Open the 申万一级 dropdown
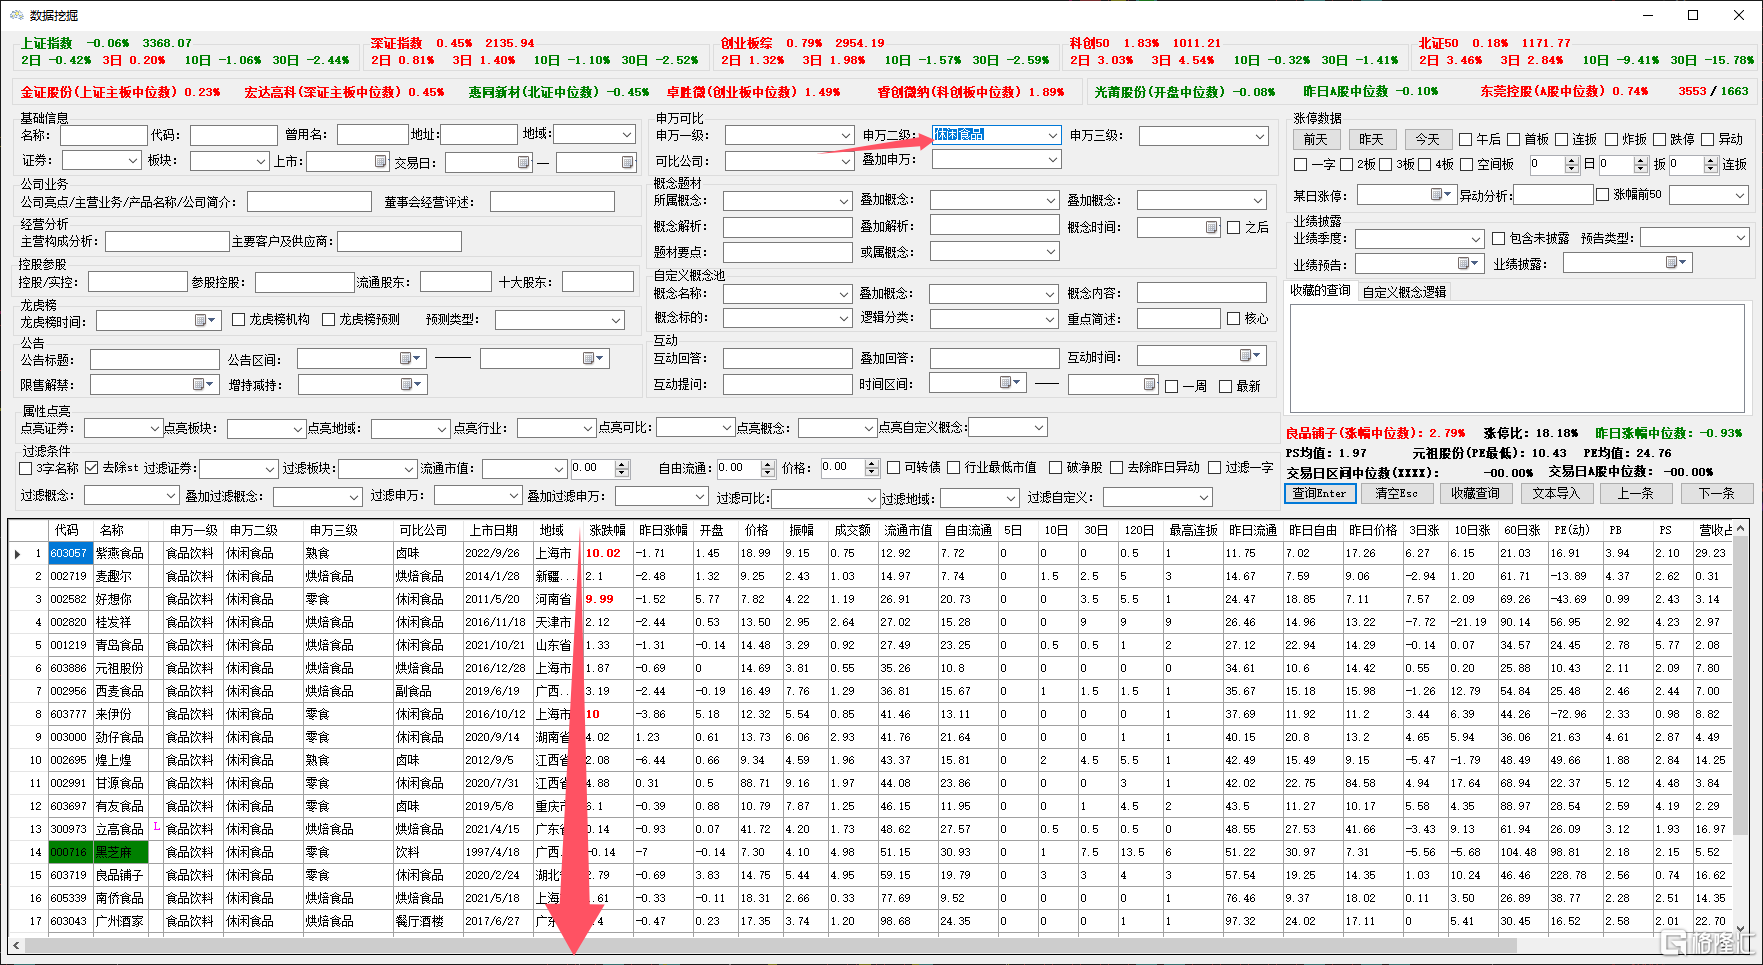 (x=845, y=135)
